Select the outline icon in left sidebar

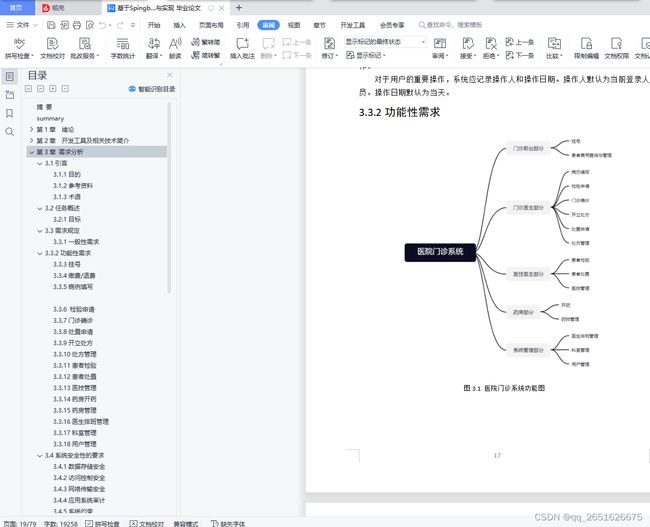pos(10,76)
